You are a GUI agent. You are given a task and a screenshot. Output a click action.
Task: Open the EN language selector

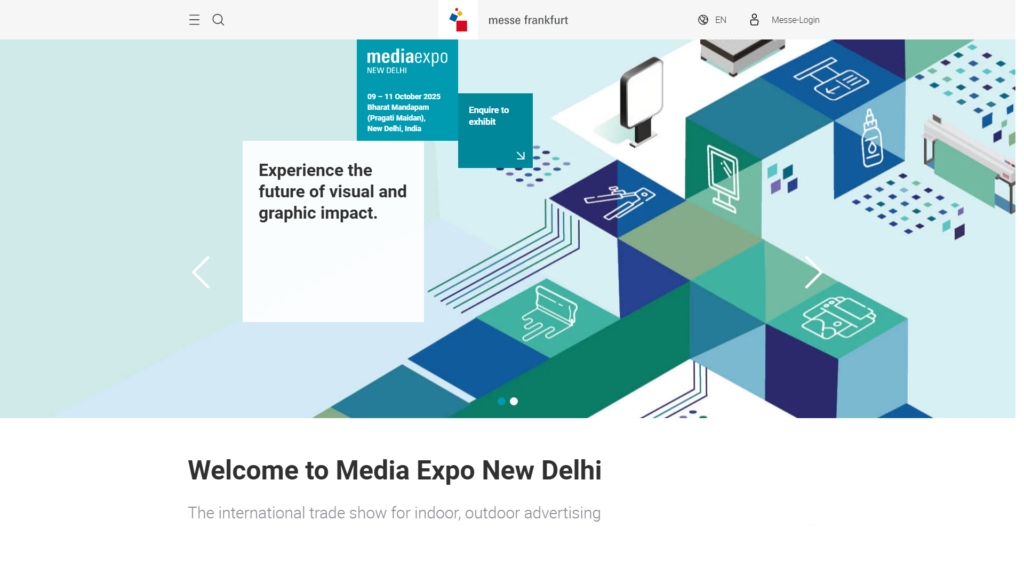pos(721,20)
